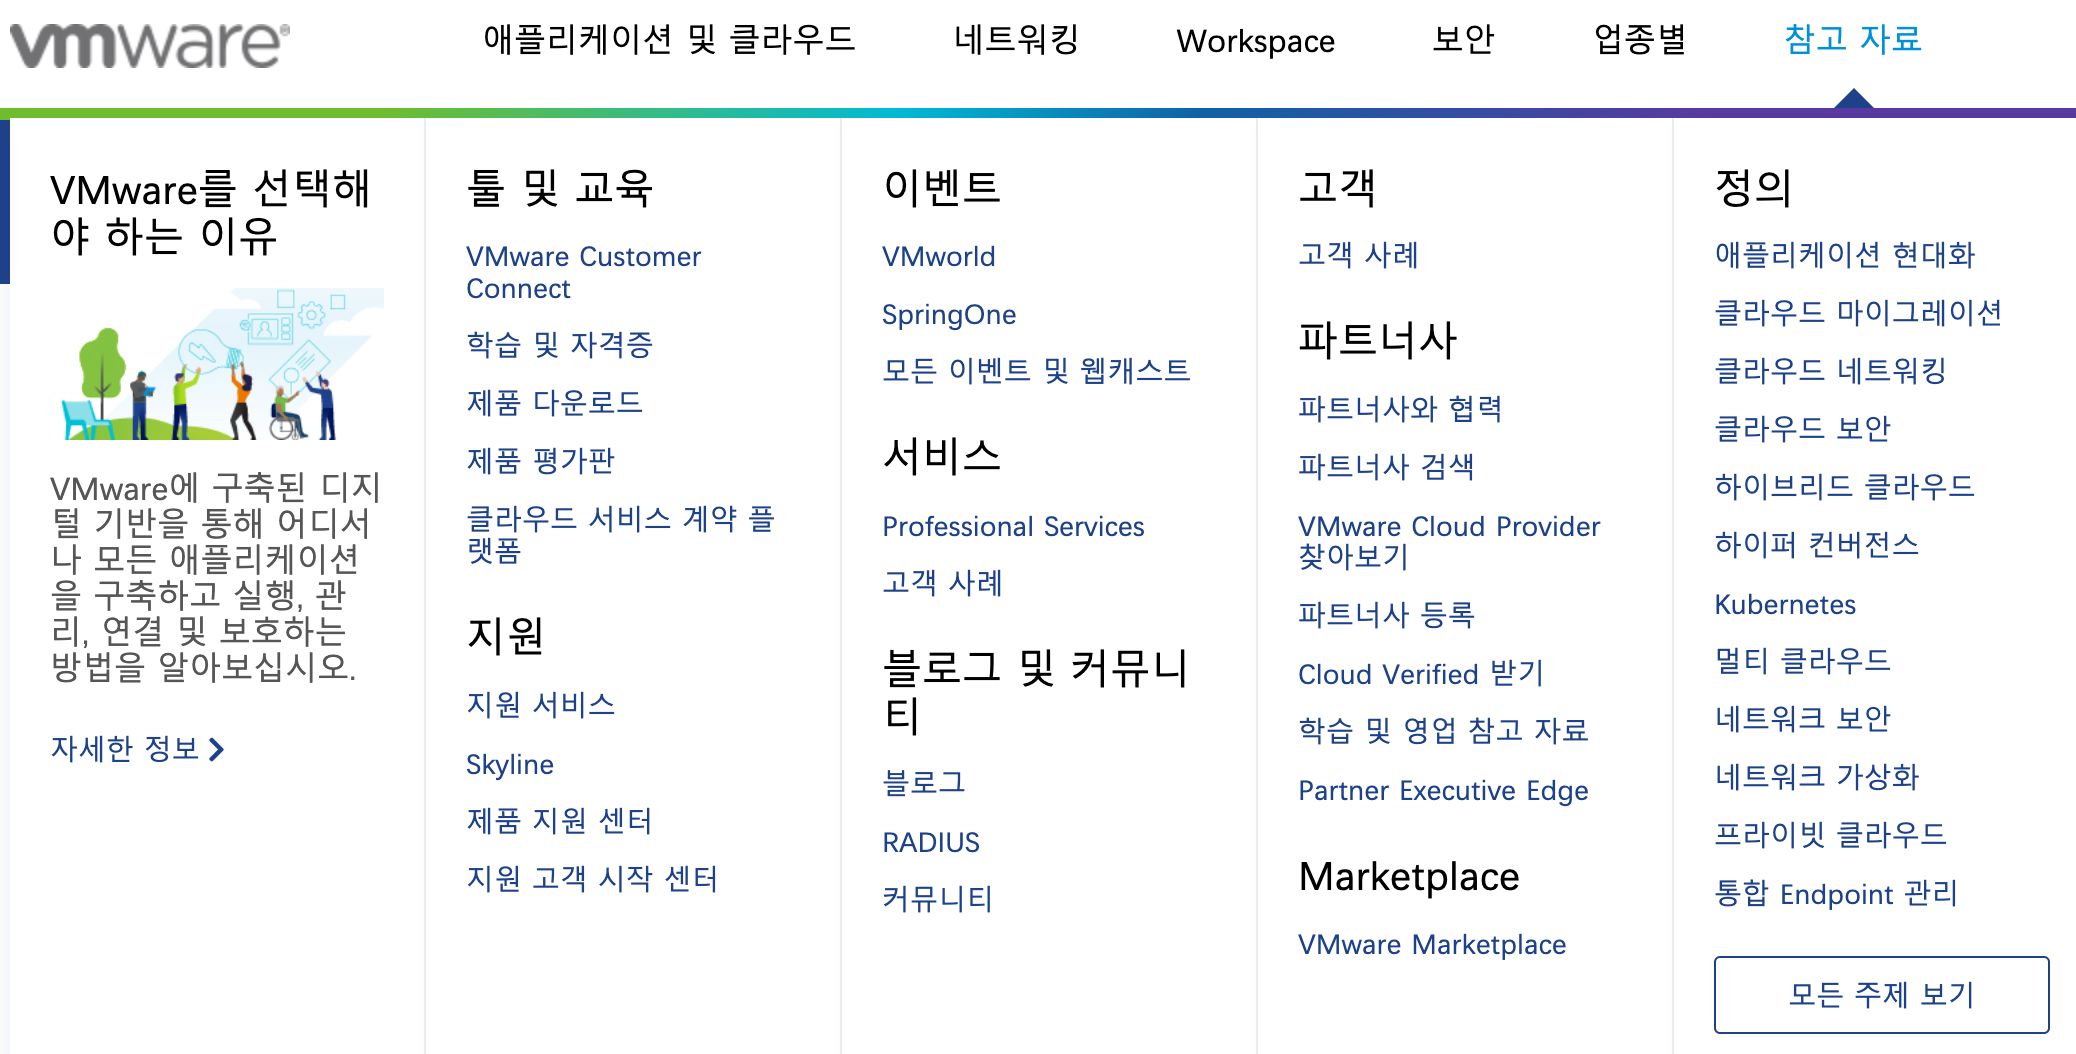Open the Skyline link
This screenshot has height=1054, width=2076.
coord(510,764)
